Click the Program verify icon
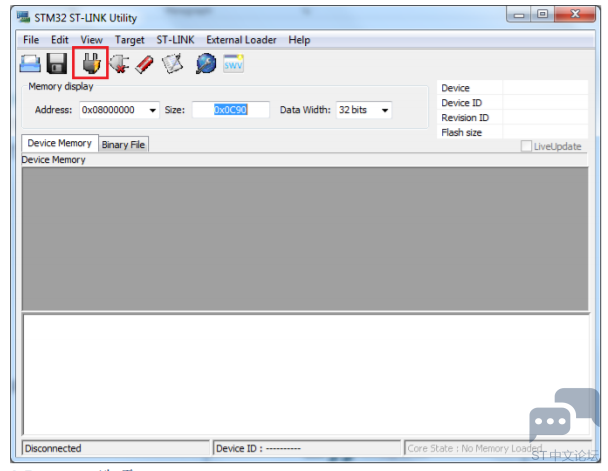The width and height of the screenshot is (608, 471). click(172, 64)
